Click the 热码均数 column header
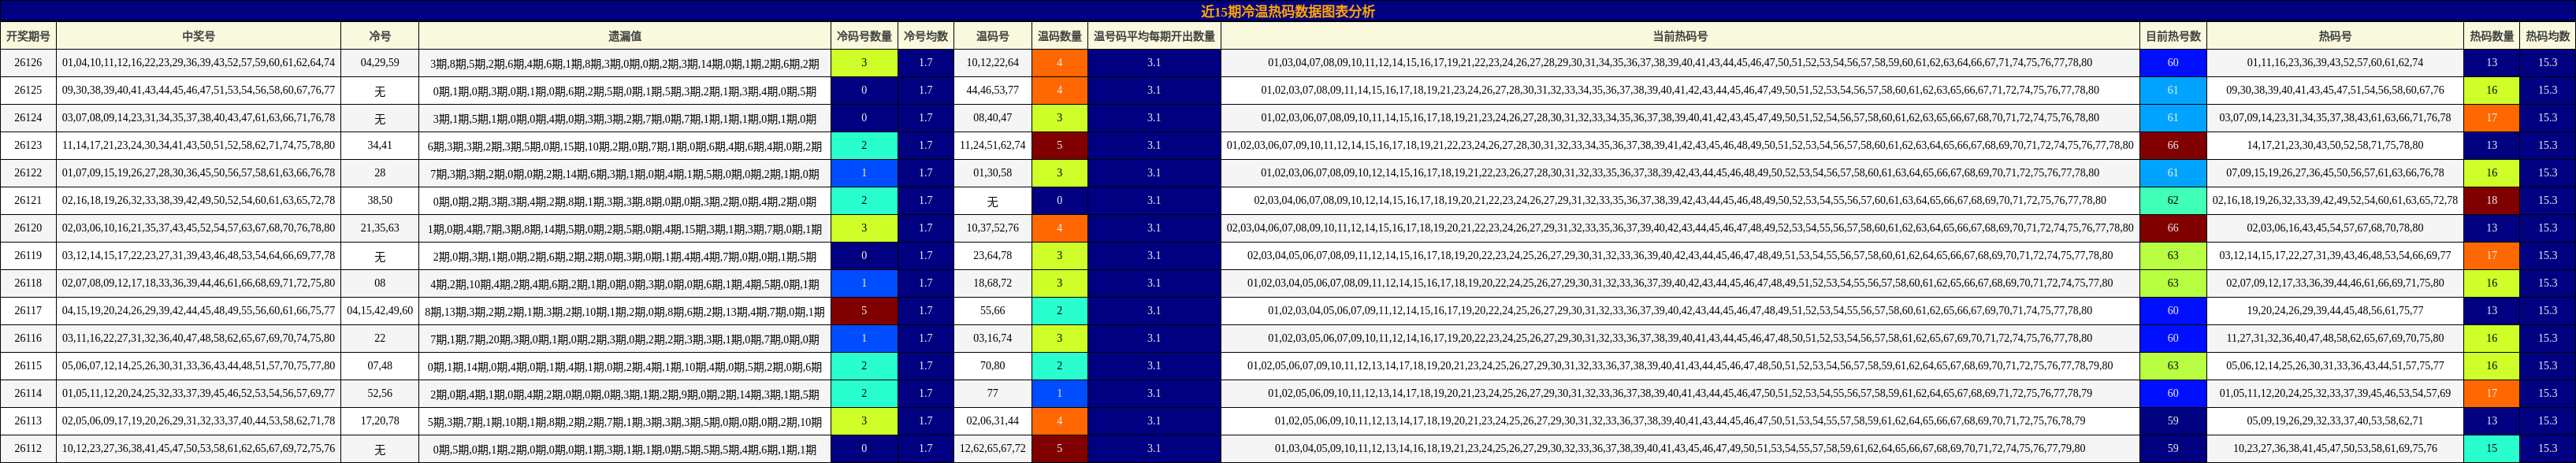This screenshot has width=2576, height=463. [2547, 36]
